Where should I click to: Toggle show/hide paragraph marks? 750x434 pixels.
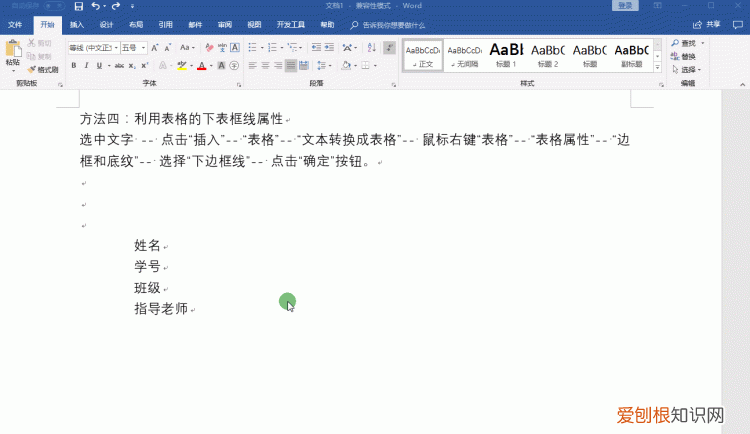tap(389, 47)
